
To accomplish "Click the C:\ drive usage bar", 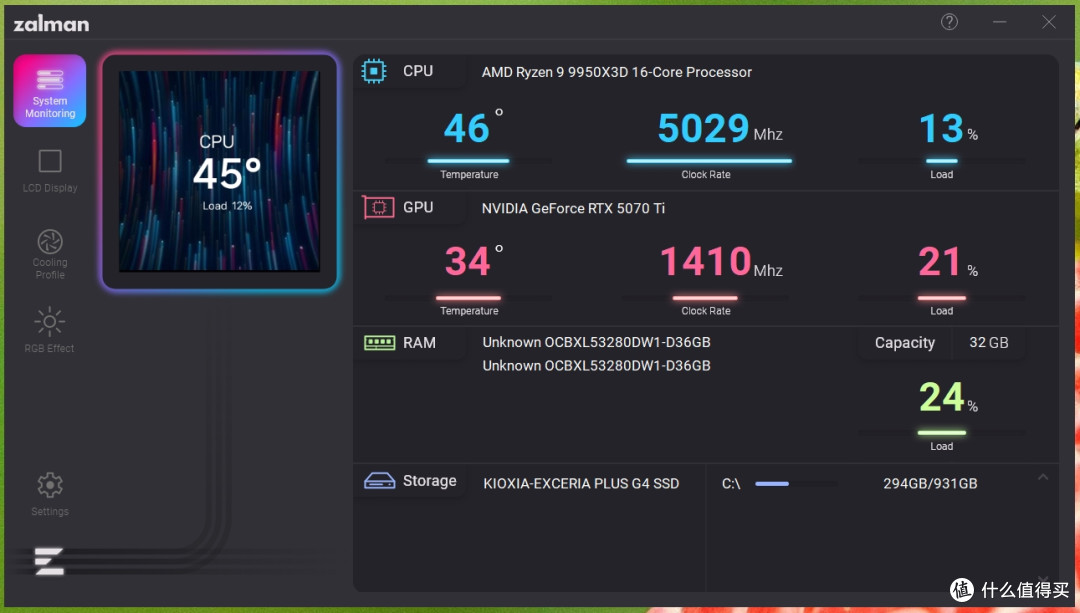I will [796, 484].
